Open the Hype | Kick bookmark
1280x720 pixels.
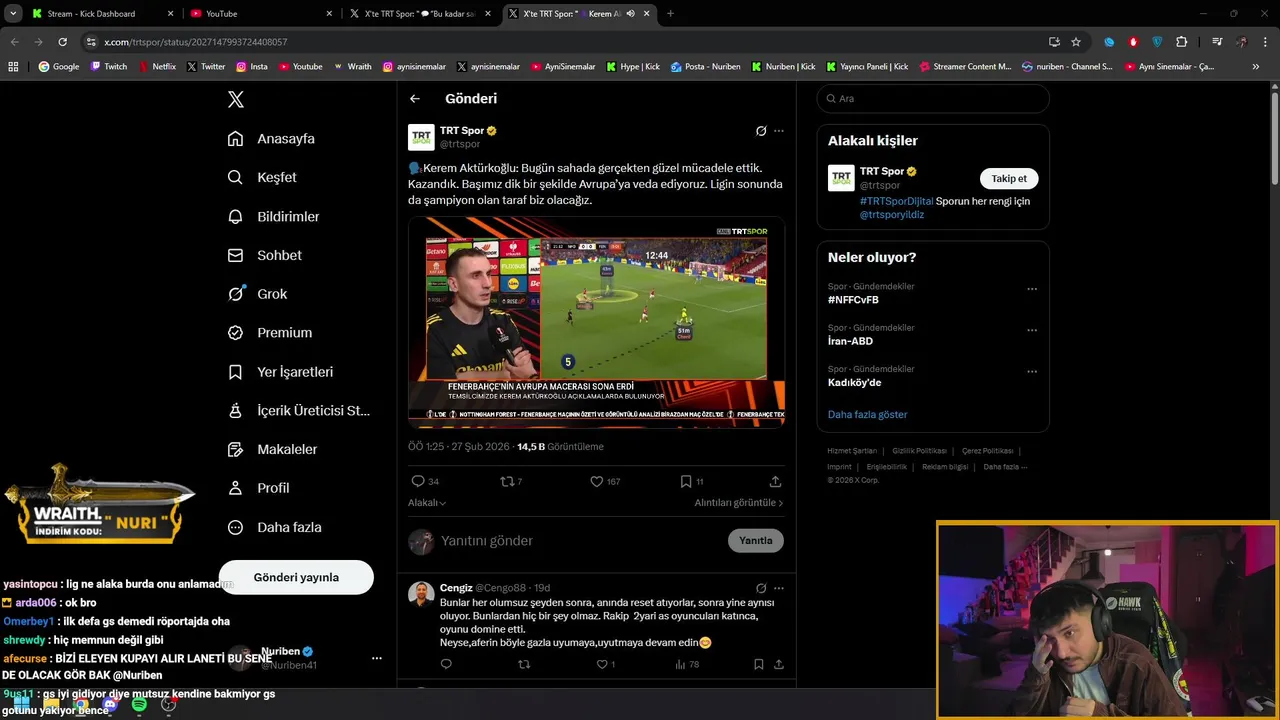point(632,67)
